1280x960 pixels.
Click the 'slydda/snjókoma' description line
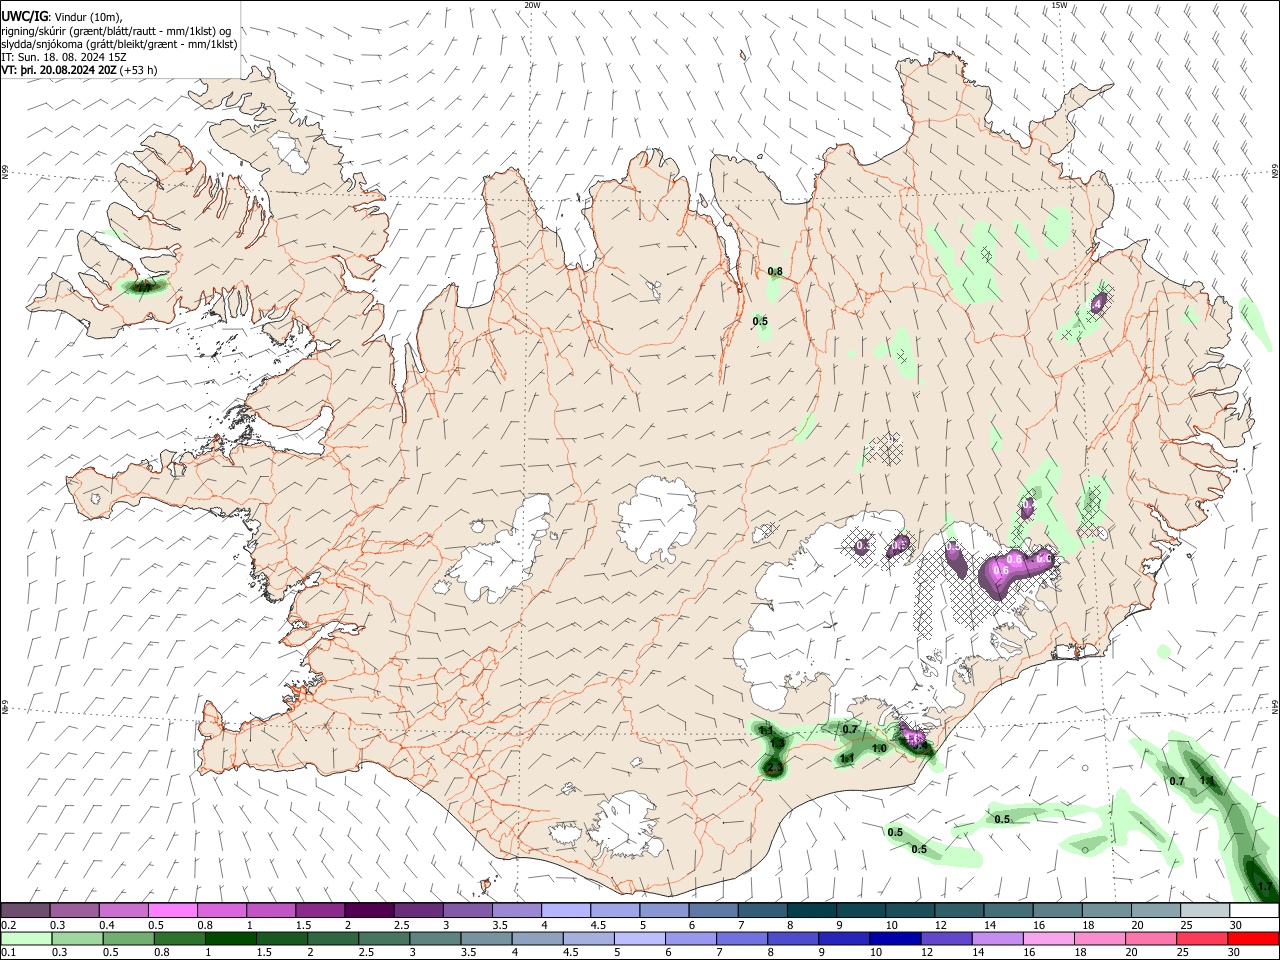(119, 43)
